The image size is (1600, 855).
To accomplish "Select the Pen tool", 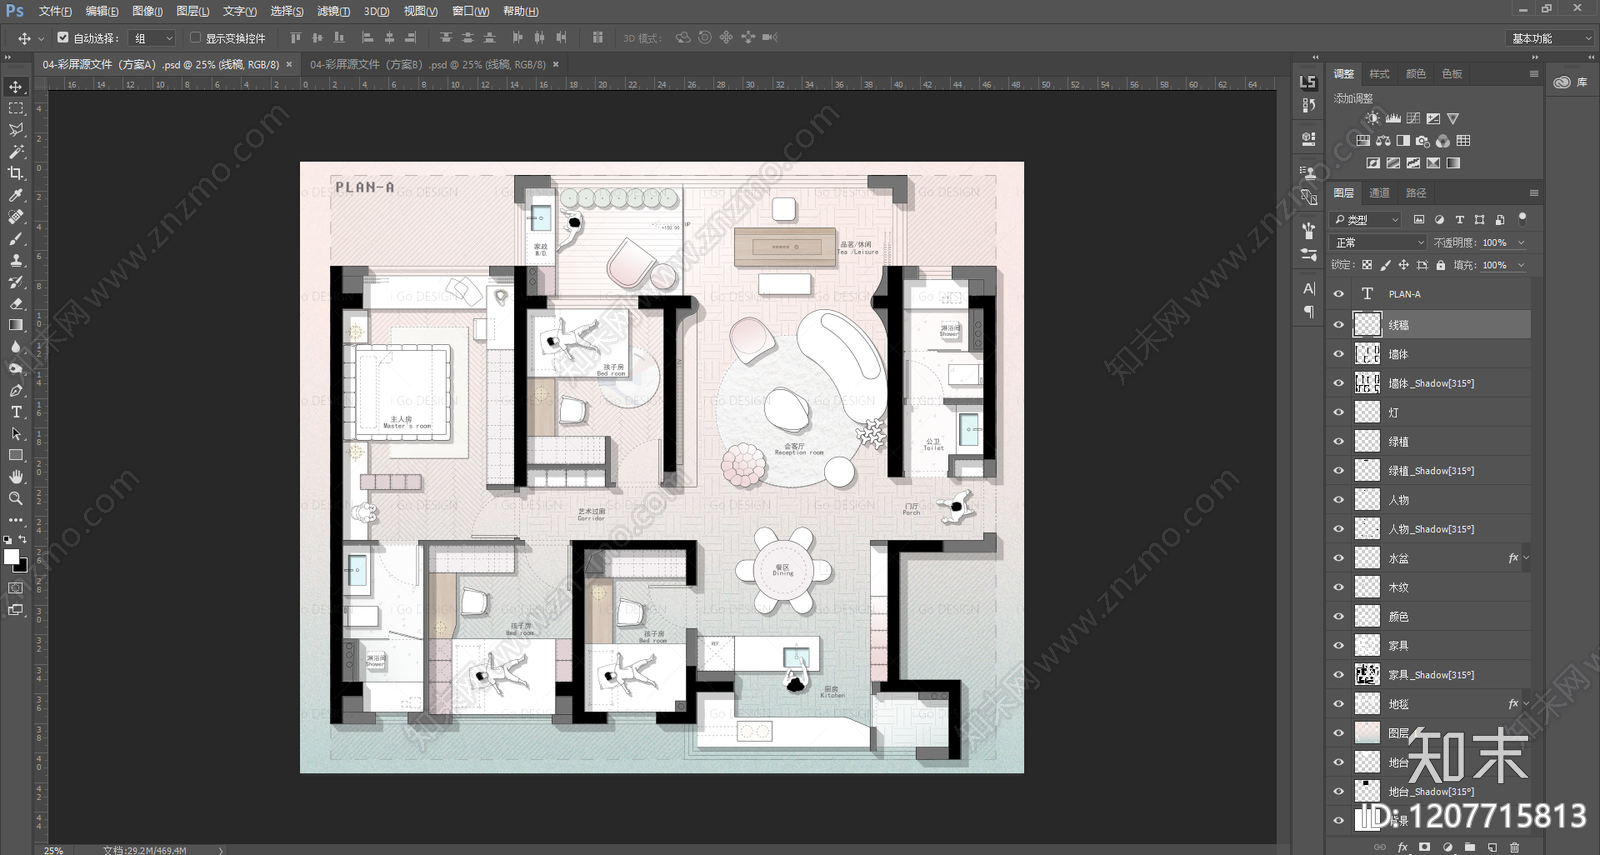I will pos(16,390).
